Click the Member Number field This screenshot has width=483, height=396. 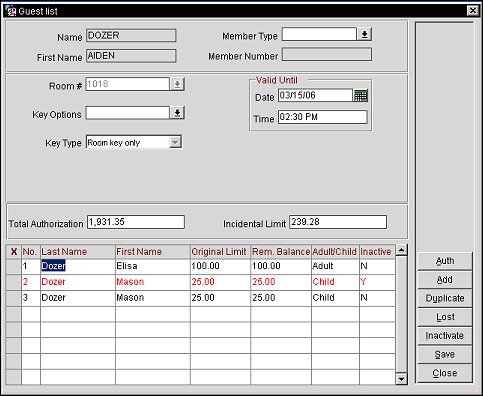pyautogui.click(x=327, y=55)
